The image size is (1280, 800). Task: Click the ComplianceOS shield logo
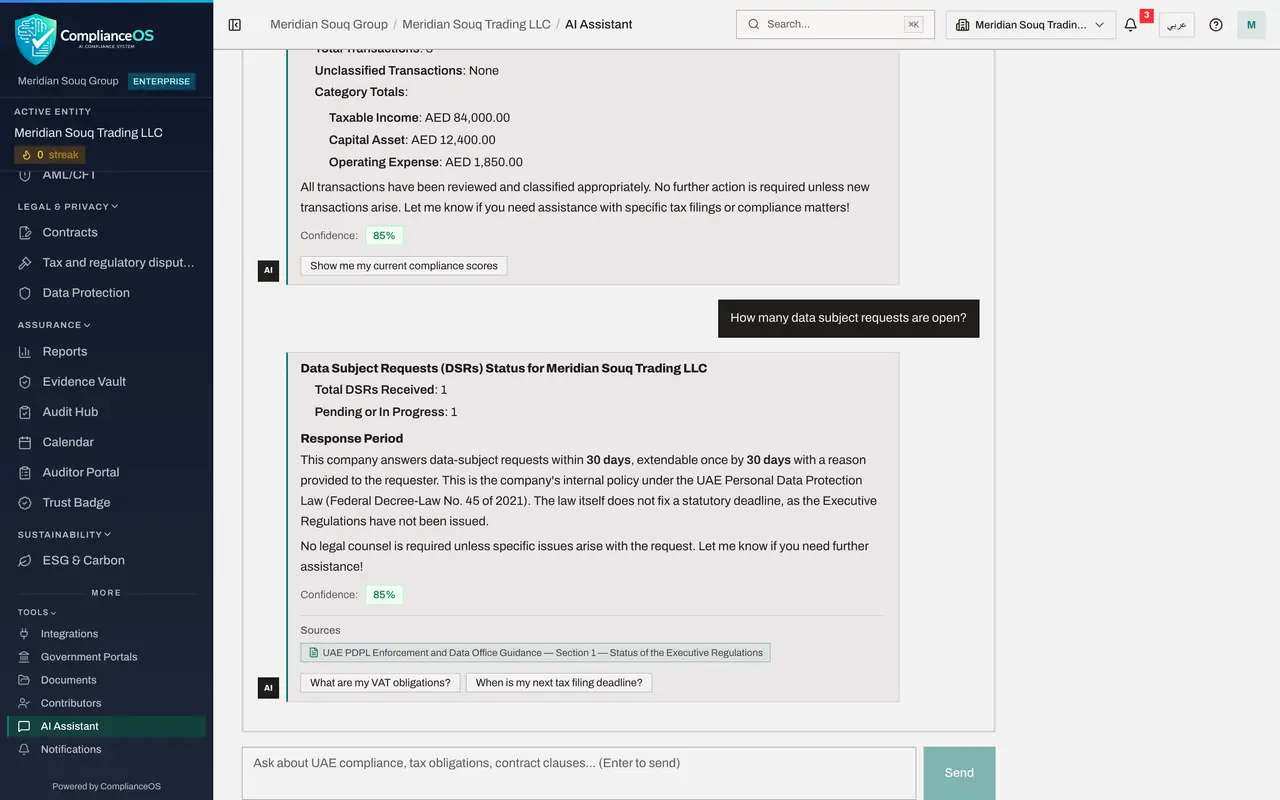(36, 39)
